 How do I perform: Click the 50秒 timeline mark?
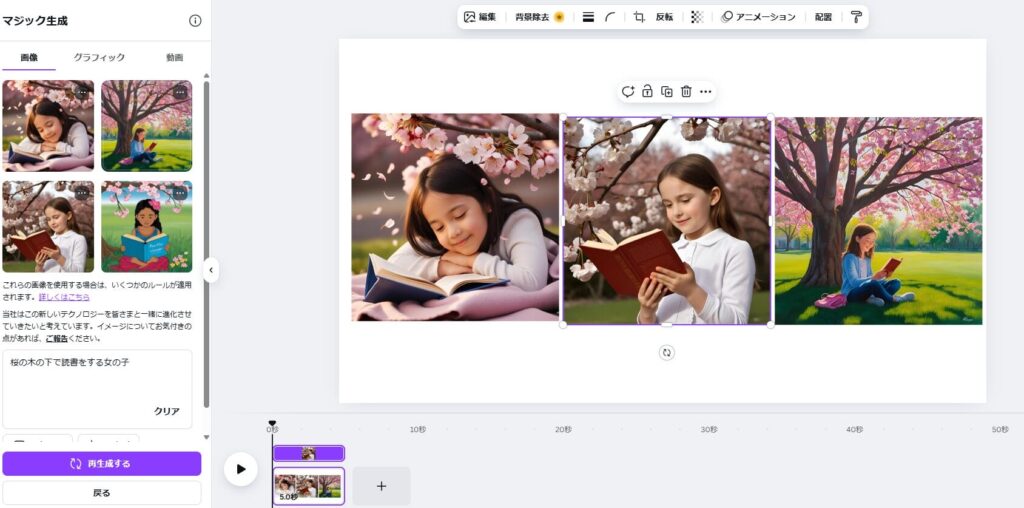(x=1000, y=429)
